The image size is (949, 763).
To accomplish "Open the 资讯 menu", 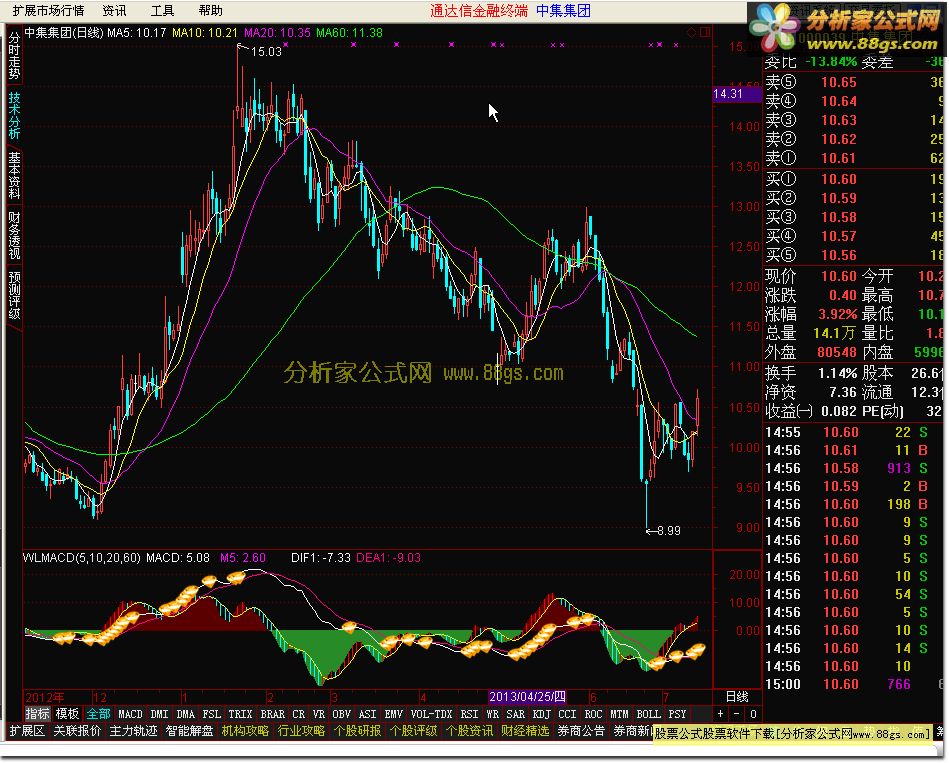I will click(x=114, y=10).
